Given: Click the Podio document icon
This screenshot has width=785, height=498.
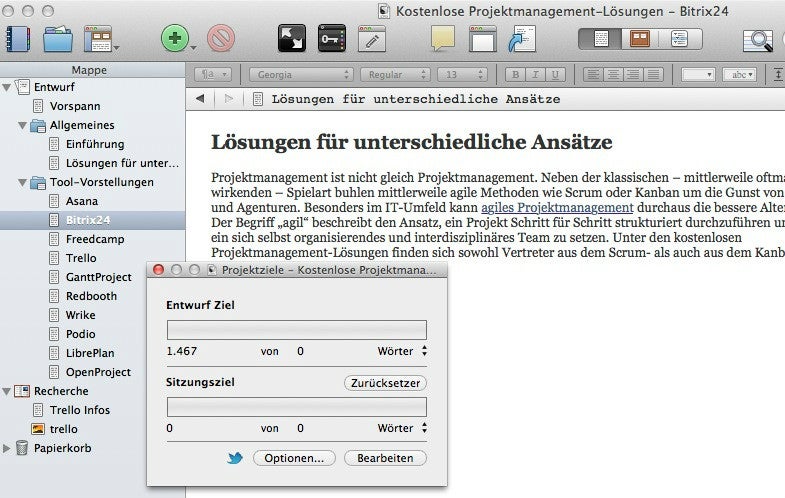Looking at the screenshot, I should pos(54,334).
